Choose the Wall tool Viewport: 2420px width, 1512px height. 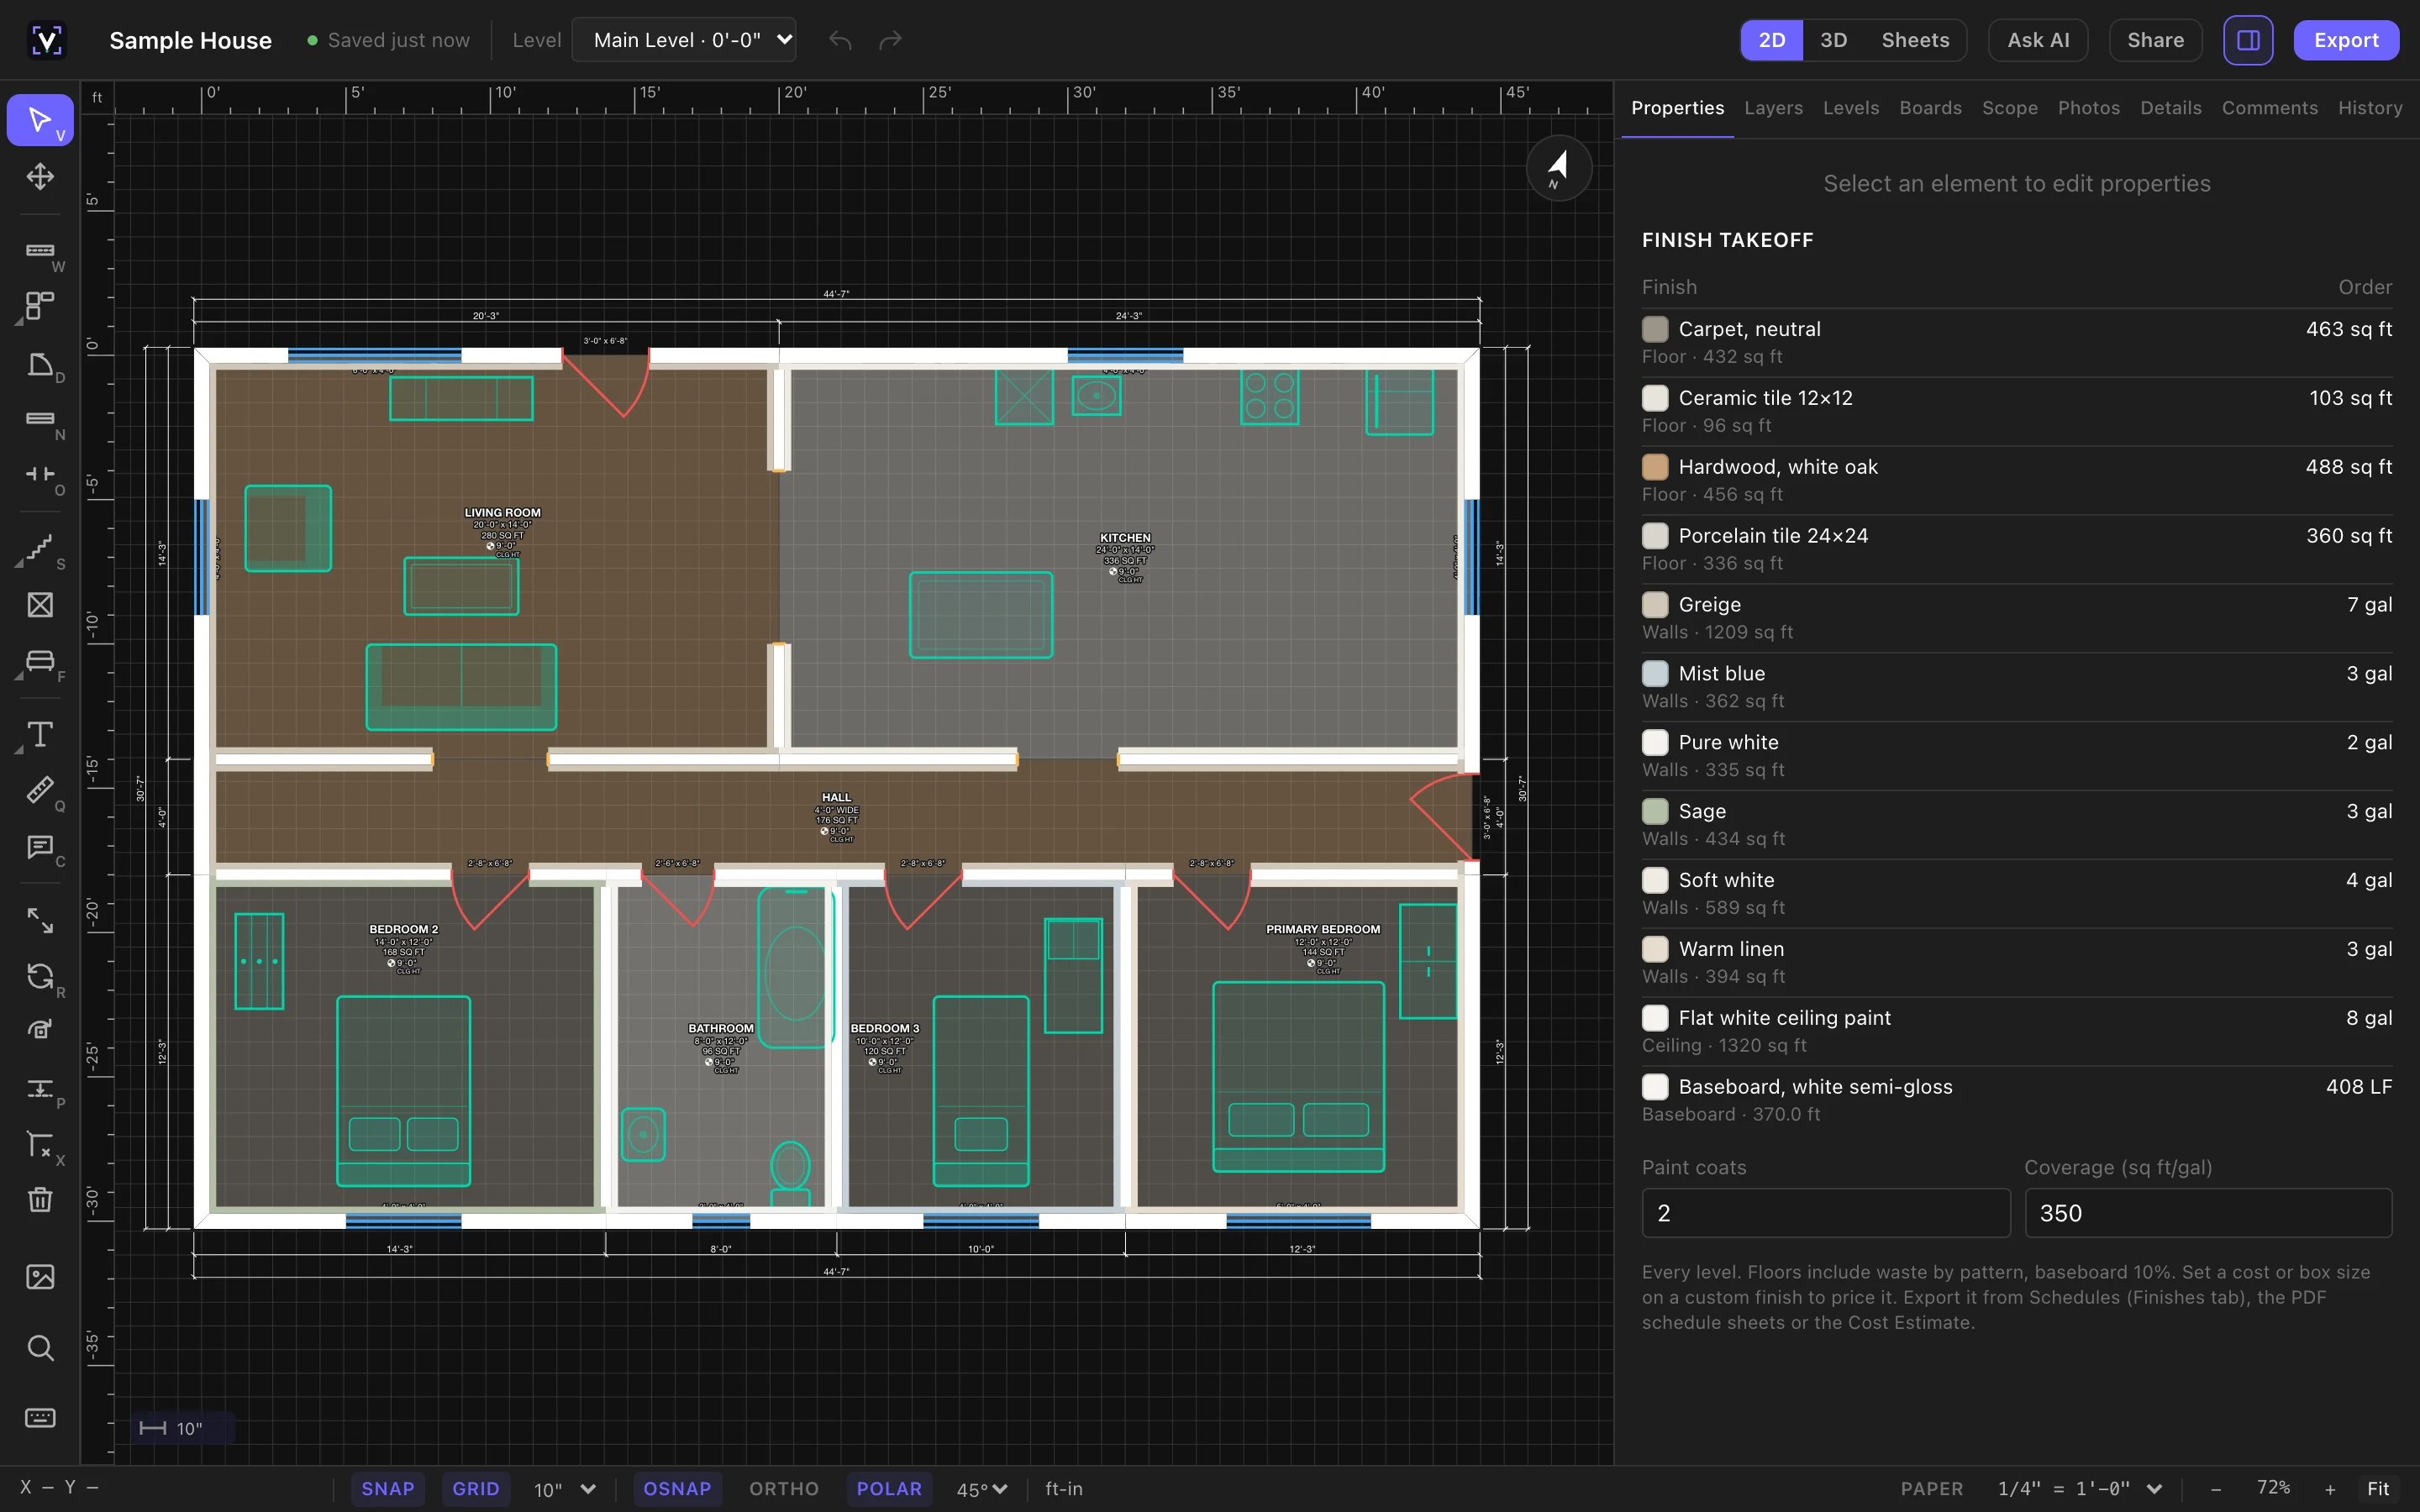pos(40,250)
